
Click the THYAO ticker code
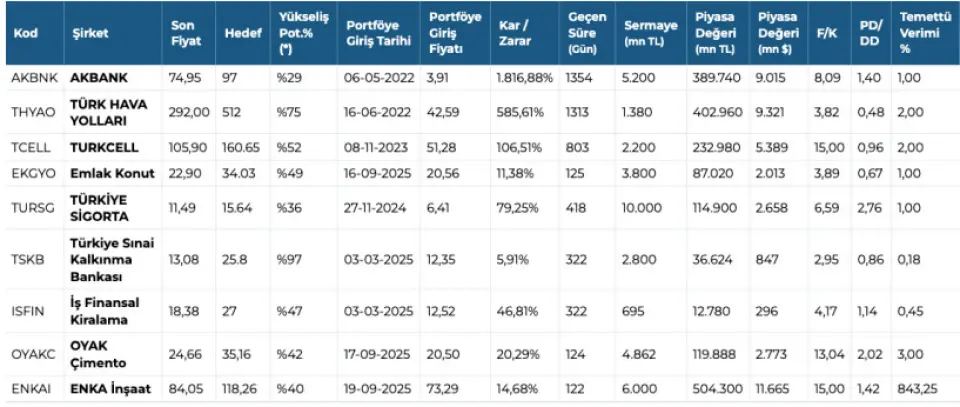pos(30,109)
